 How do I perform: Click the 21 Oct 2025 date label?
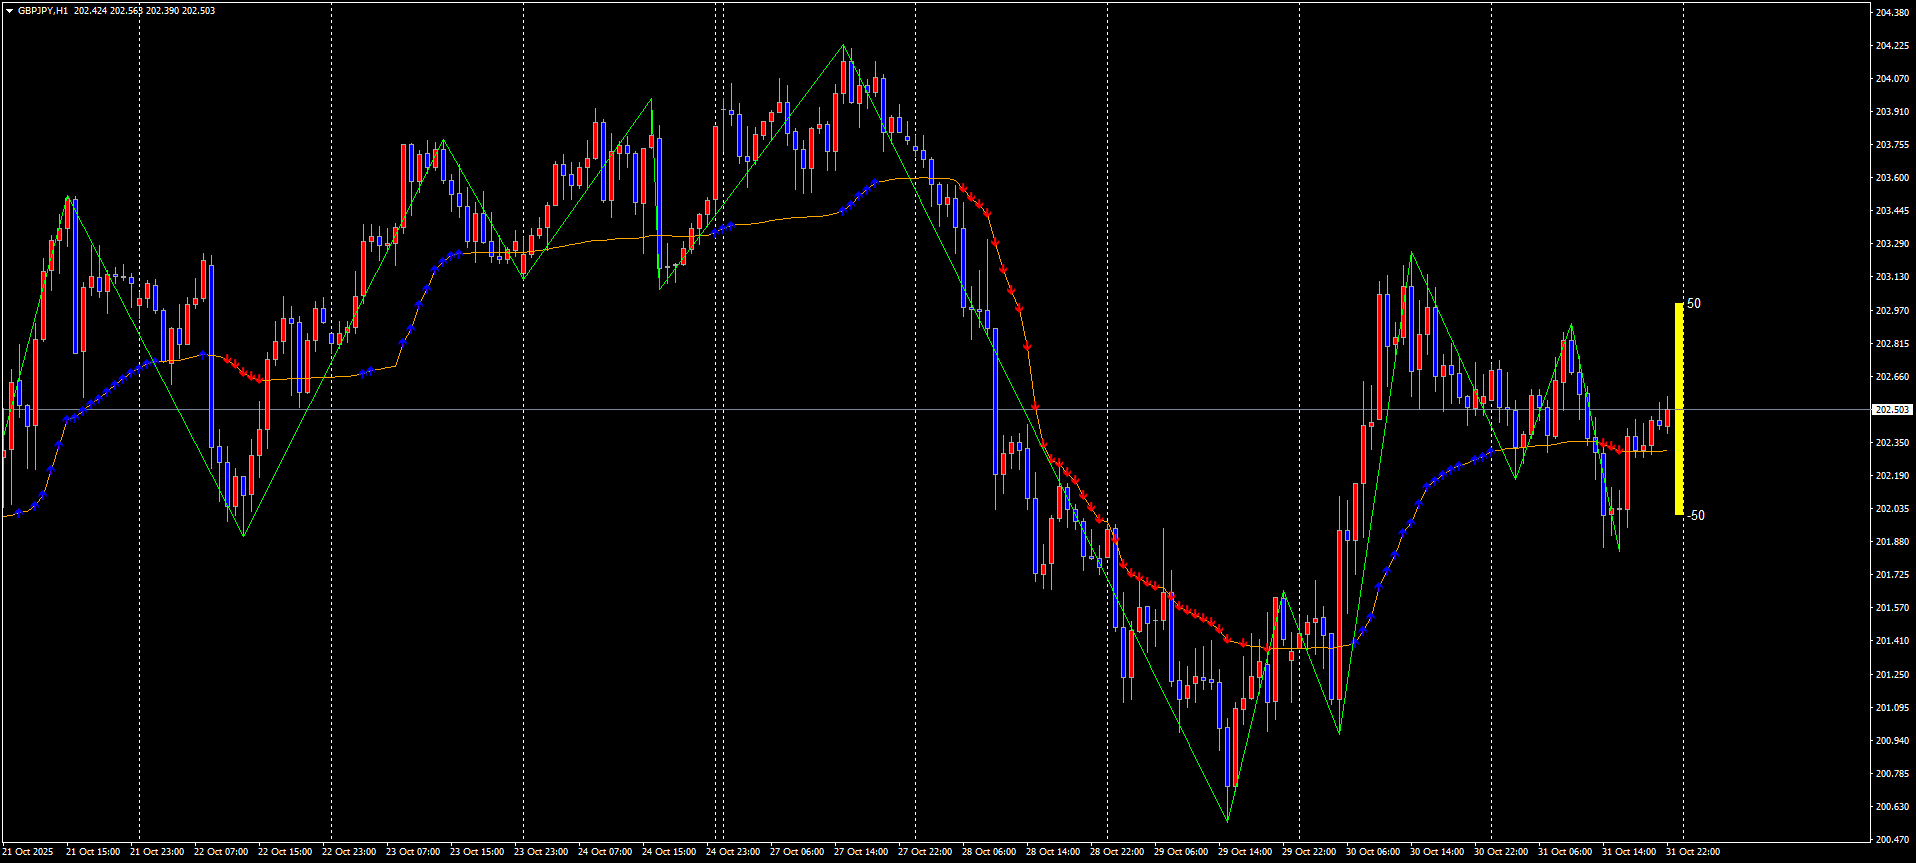point(28,852)
